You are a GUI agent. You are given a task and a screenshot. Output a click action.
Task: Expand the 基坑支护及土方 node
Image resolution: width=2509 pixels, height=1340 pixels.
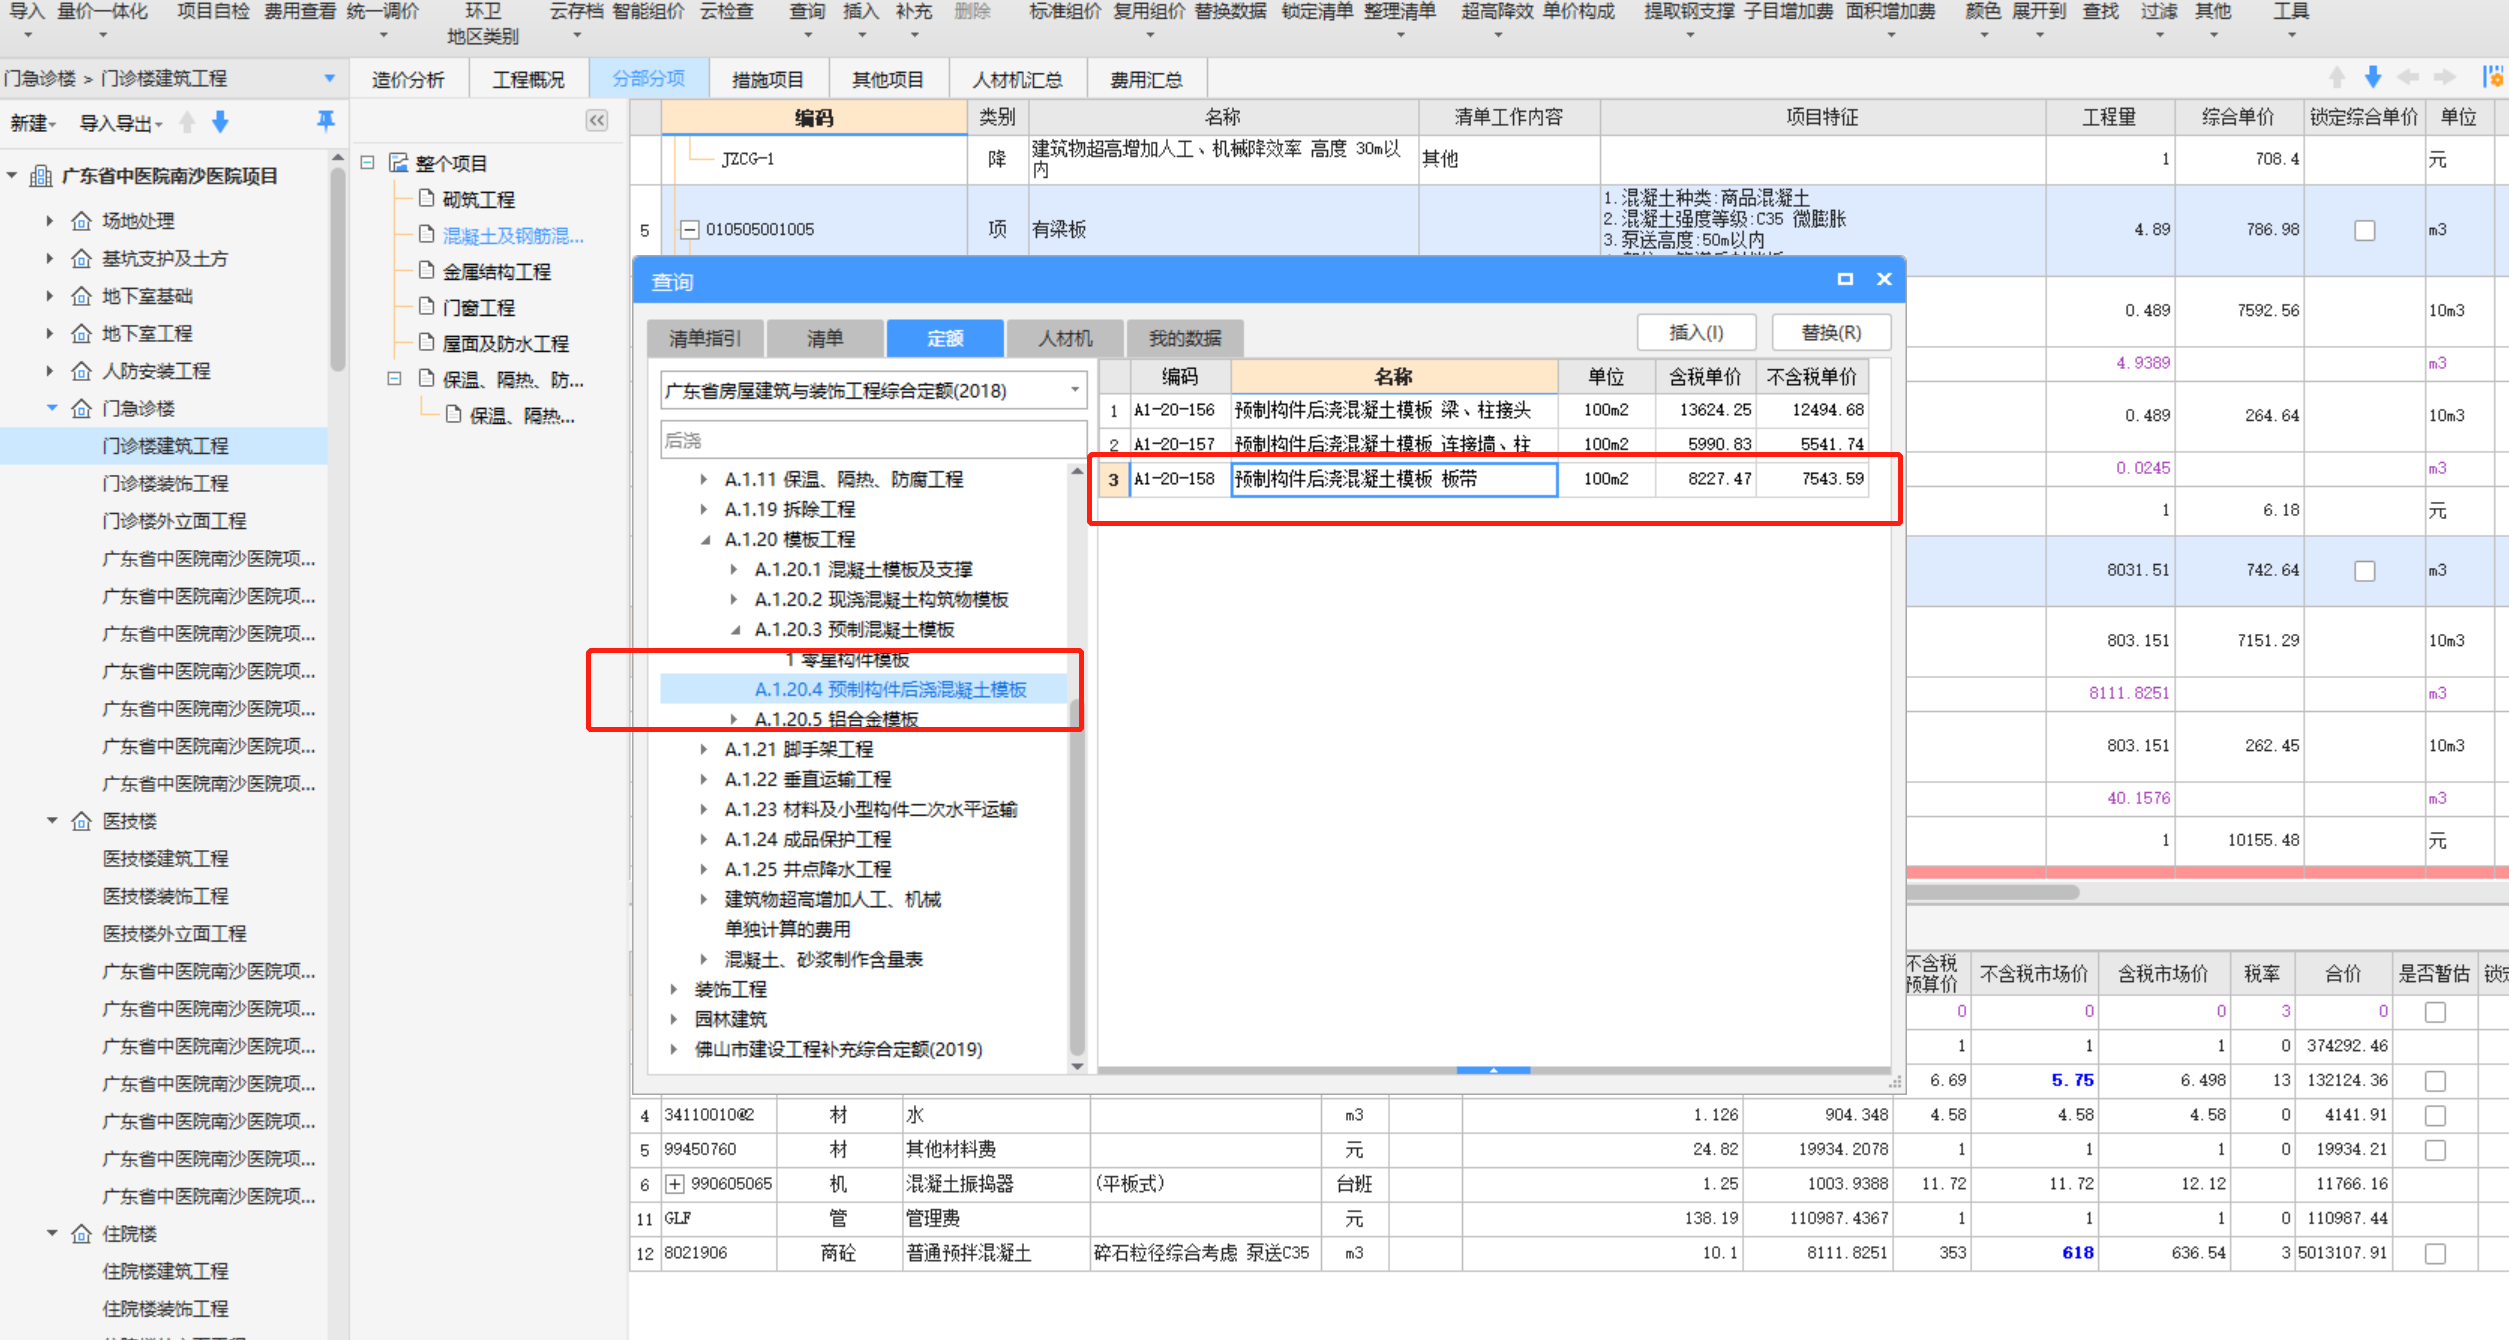pyautogui.click(x=49, y=258)
